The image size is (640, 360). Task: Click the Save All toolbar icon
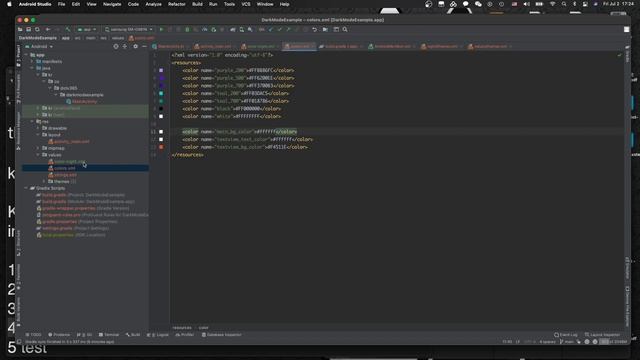(x=29, y=29)
